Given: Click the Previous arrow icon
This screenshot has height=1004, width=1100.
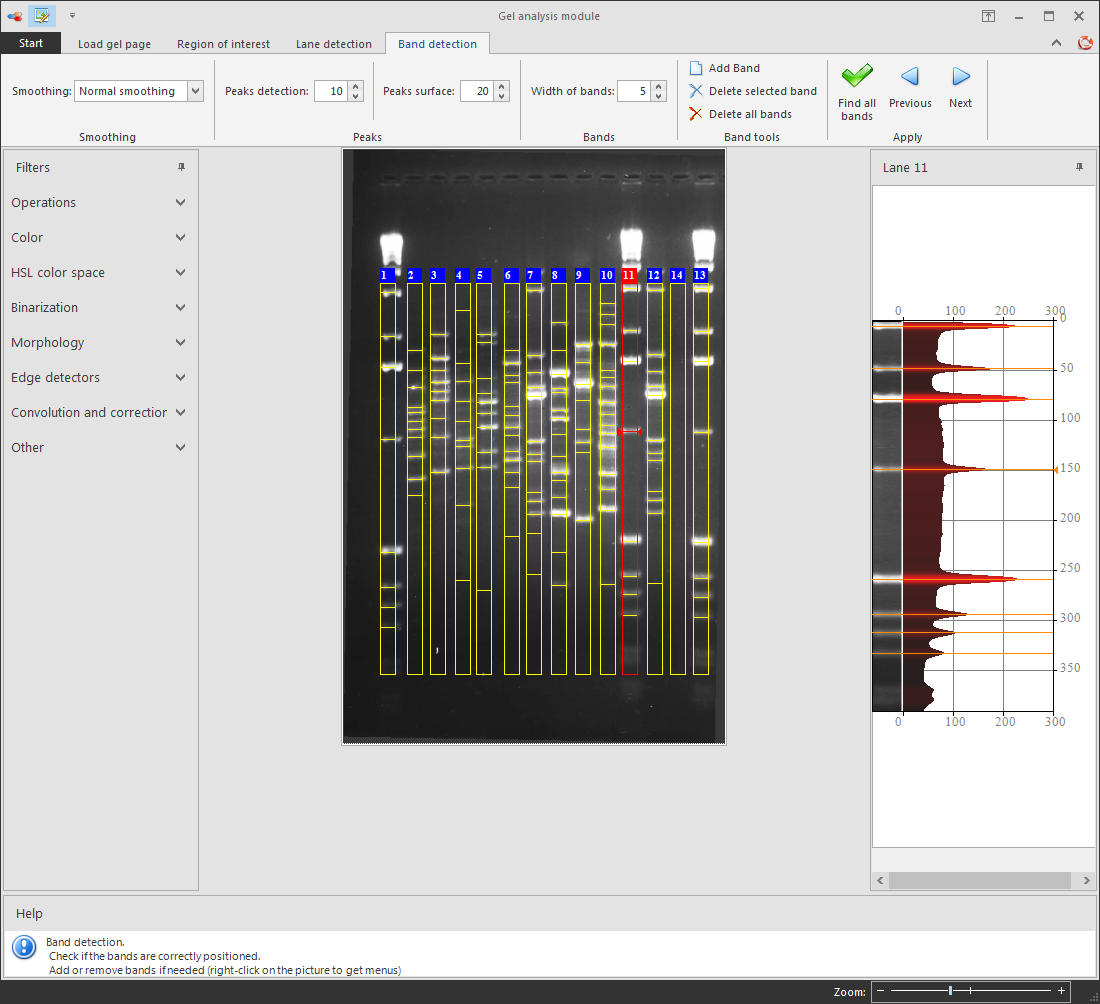Looking at the screenshot, I should point(910,75).
